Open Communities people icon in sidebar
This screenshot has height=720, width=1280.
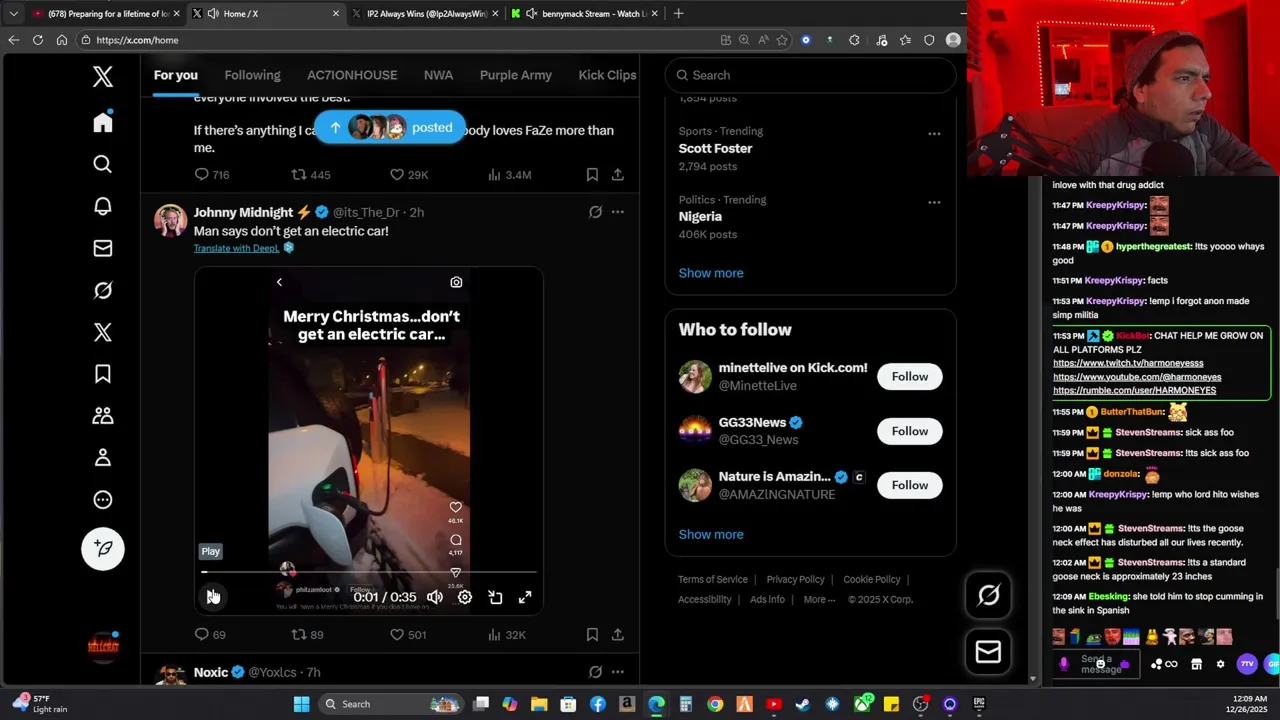click(x=103, y=416)
